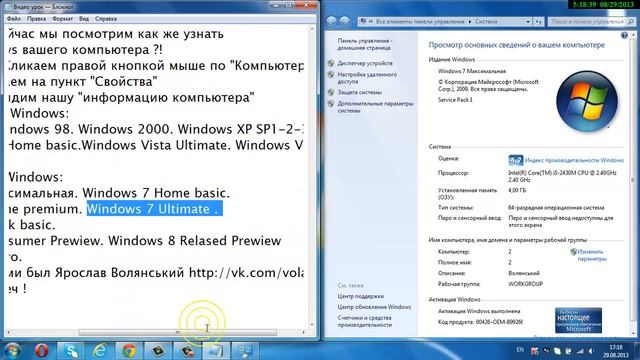640x360 pixels.
Task: Click the volume speaker tray icon
Action: (x=591, y=351)
